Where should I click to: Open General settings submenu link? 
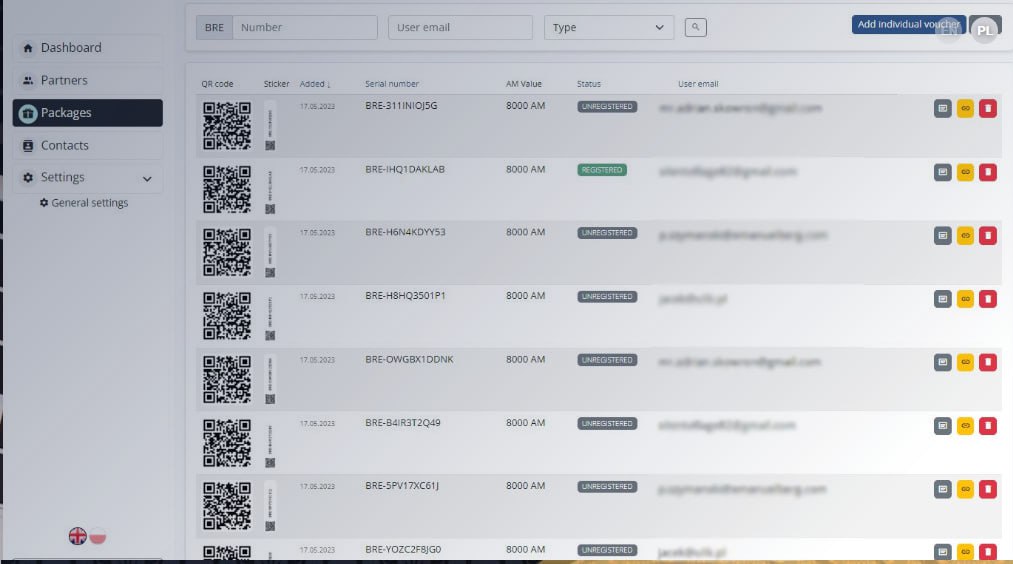click(89, 203)
